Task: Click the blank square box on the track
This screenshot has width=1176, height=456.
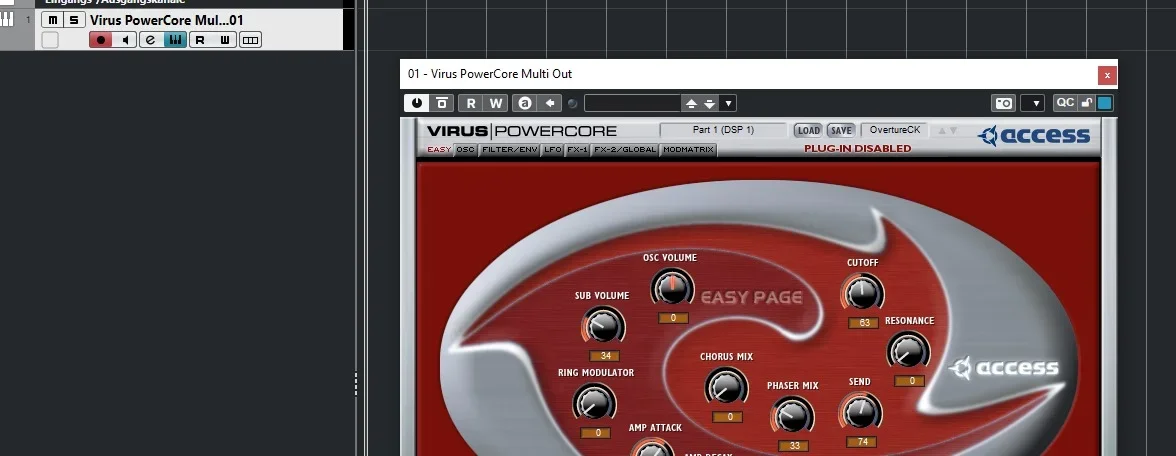Action: pos(50,40)
